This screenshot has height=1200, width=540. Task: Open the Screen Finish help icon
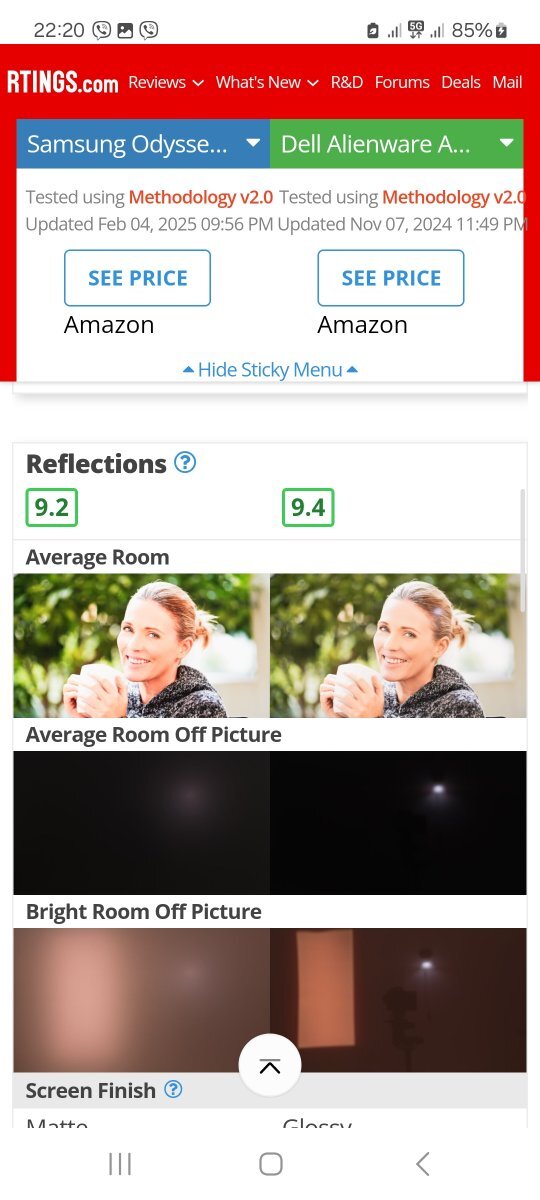click(x=173, y=1090)
